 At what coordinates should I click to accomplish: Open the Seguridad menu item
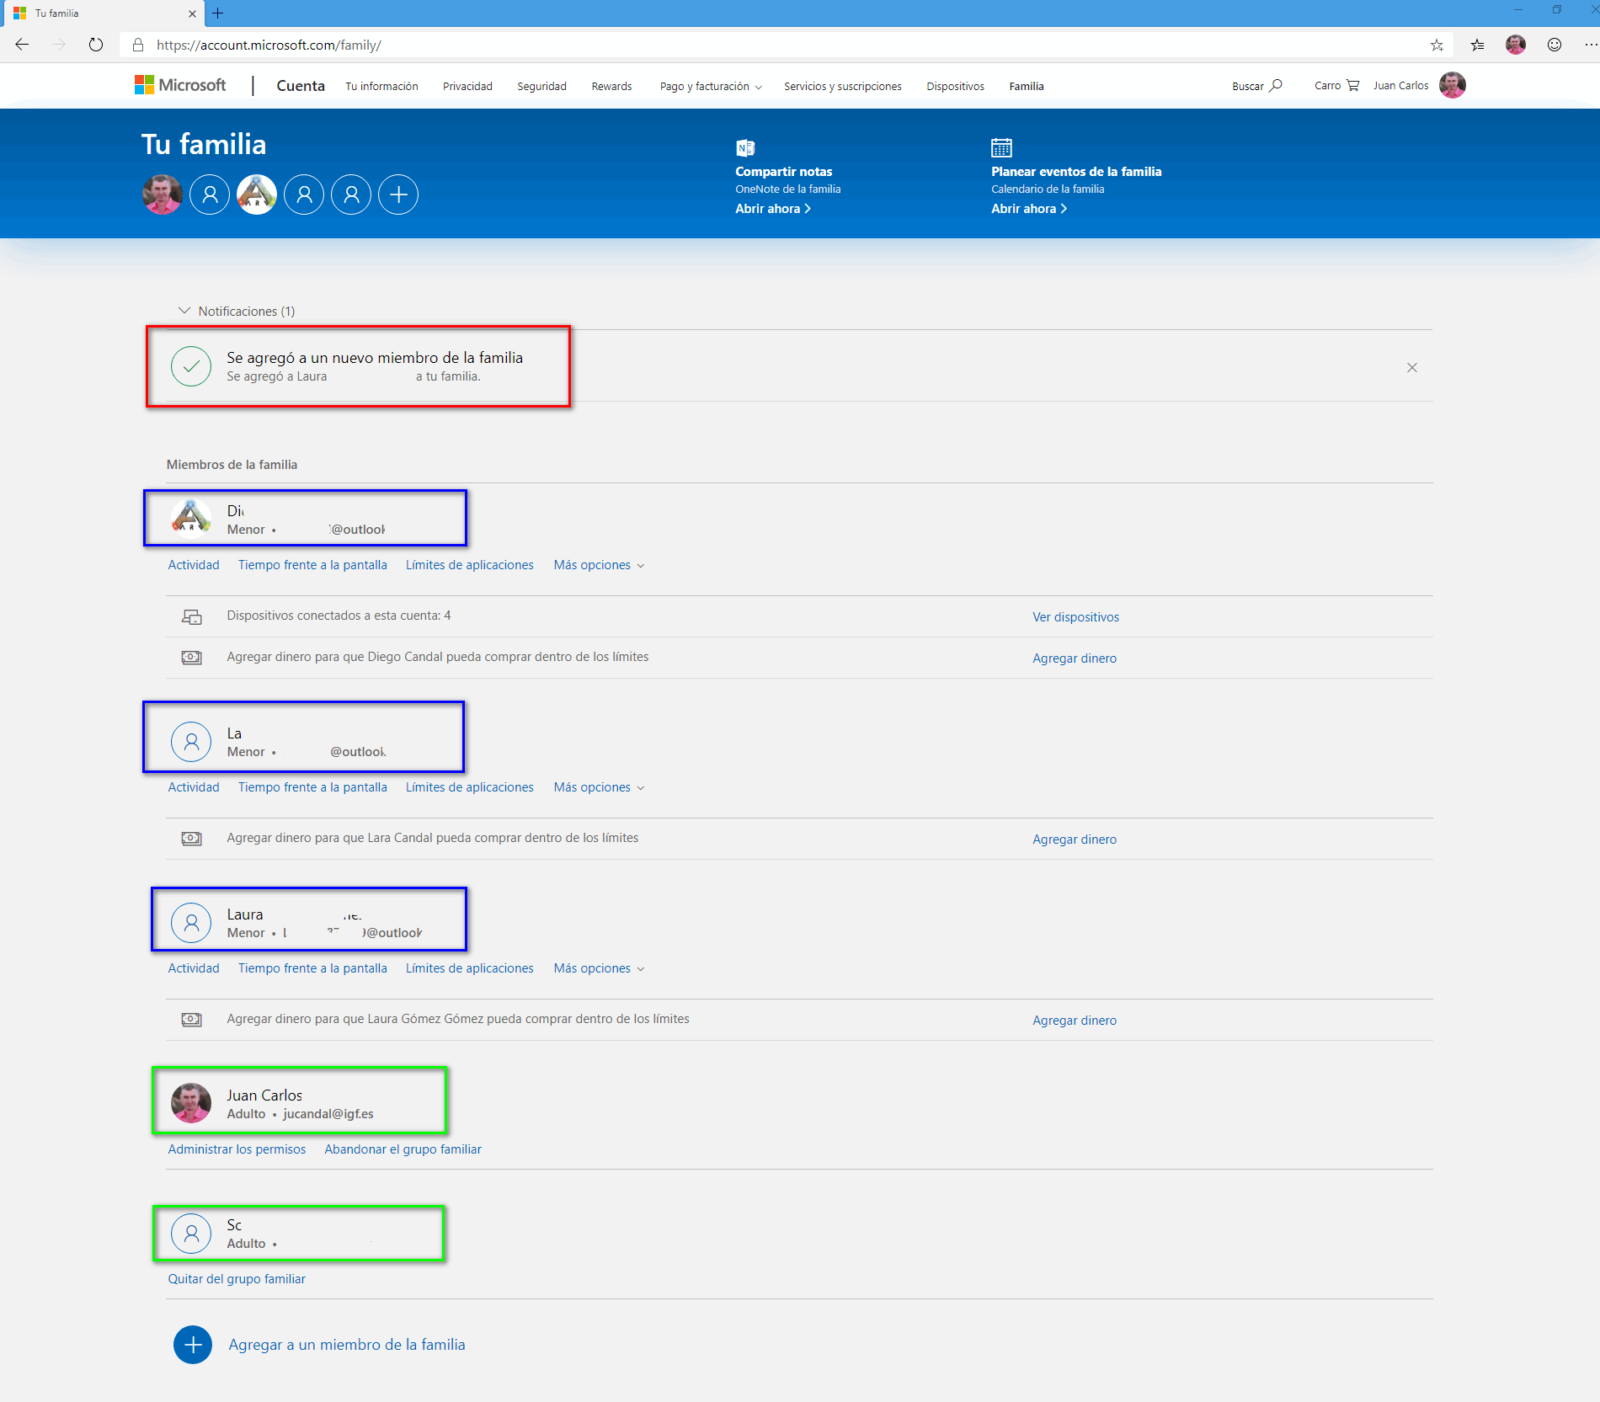541,87
